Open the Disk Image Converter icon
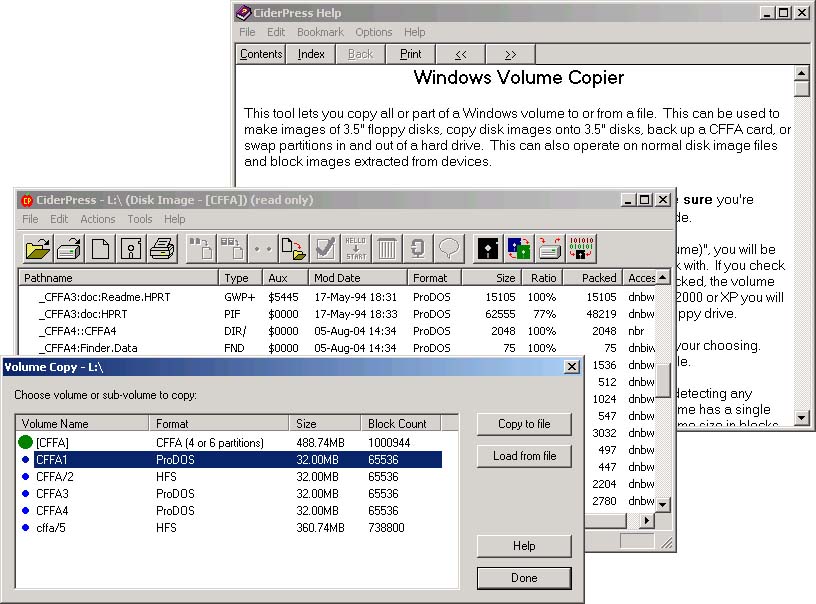The image size is (816, 604). [x=518, y=247]
